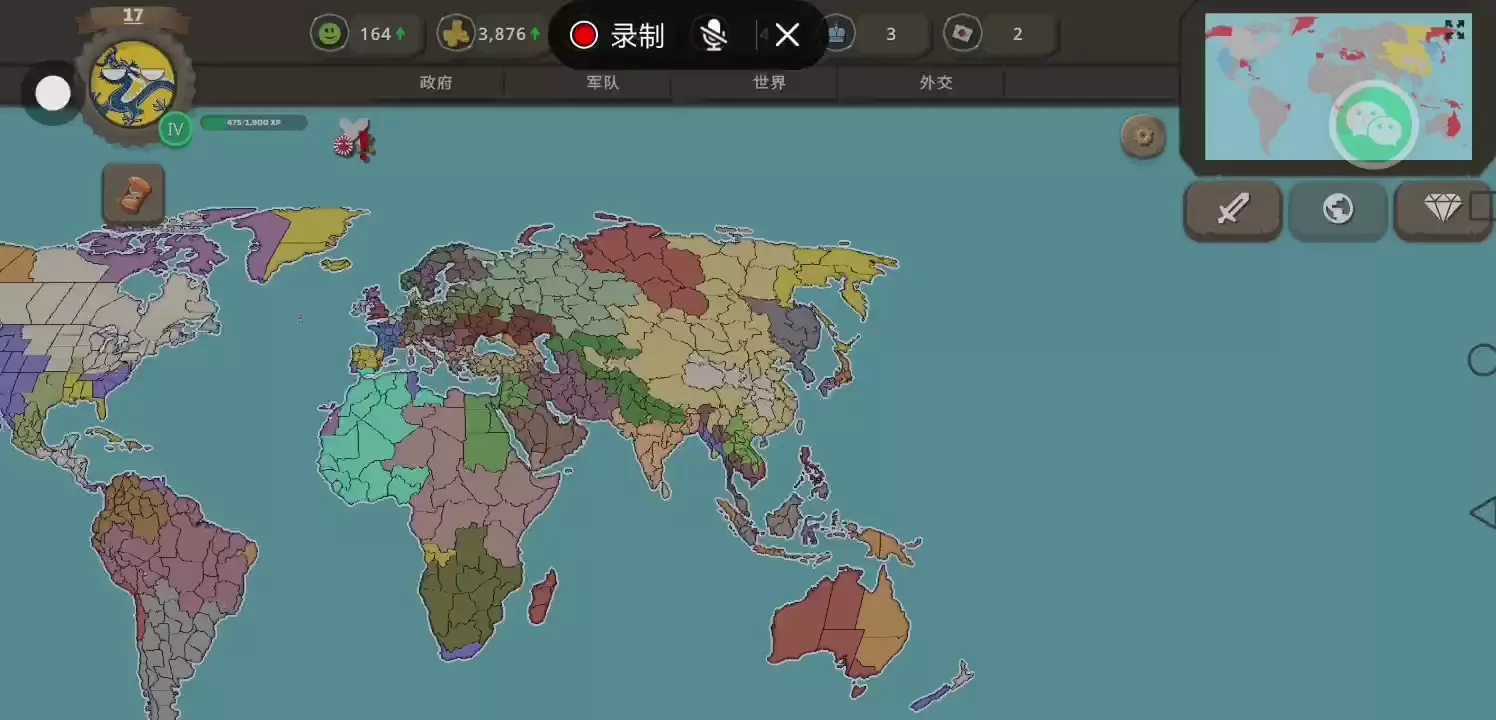The height and width of the screenshot is (720, 1496).
Task: Tap the diamond button
Action: coord(1442,210)
